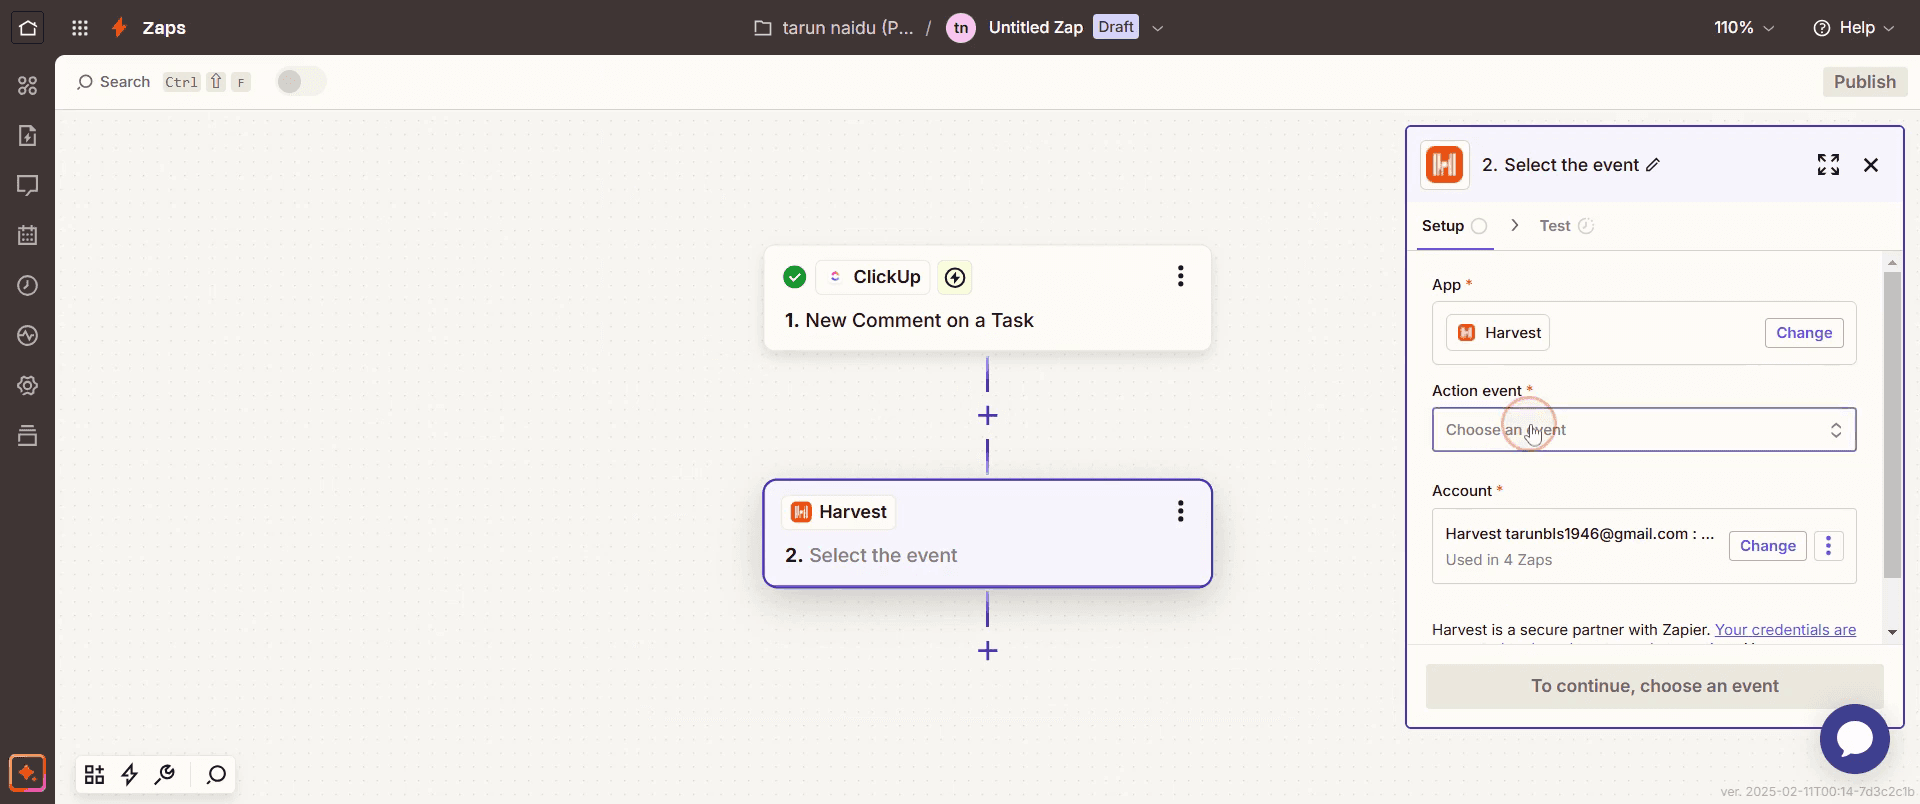The width and height of the screenshot is (1920, 804).
Task: Open the 110% zoom level dropdown
Action: (1744, 28)
